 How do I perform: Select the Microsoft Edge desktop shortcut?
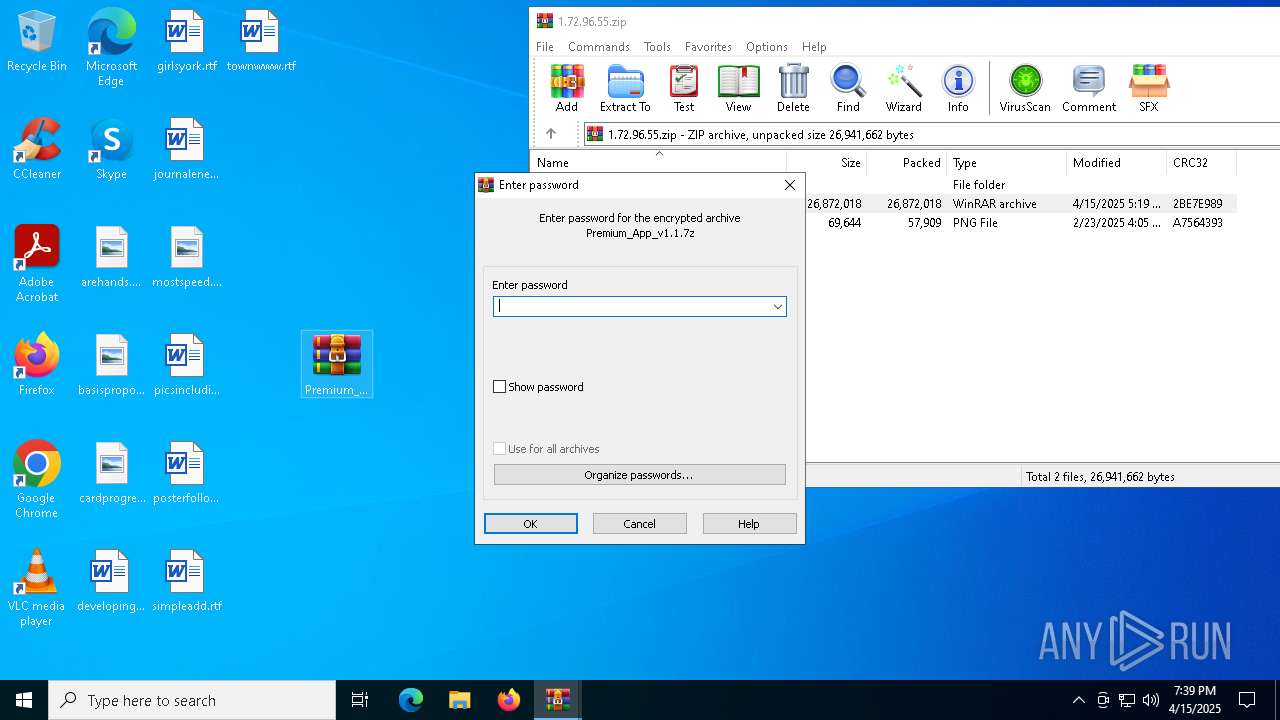point(111,48)
